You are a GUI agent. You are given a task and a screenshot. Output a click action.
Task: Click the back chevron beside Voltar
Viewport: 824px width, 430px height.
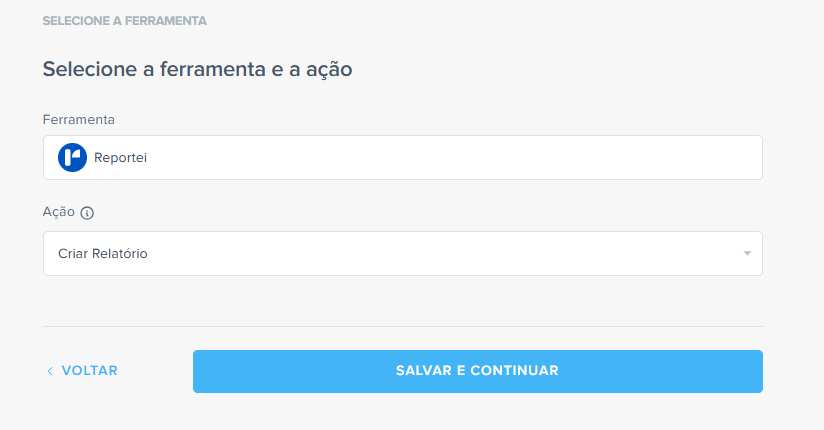pos(50,371)
